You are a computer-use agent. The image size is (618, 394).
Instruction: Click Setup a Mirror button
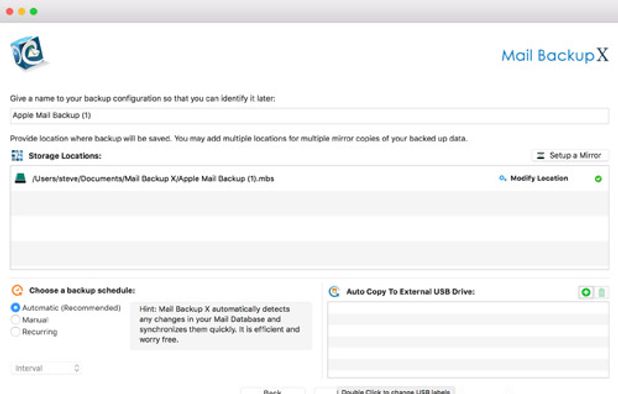coord(570,156)
